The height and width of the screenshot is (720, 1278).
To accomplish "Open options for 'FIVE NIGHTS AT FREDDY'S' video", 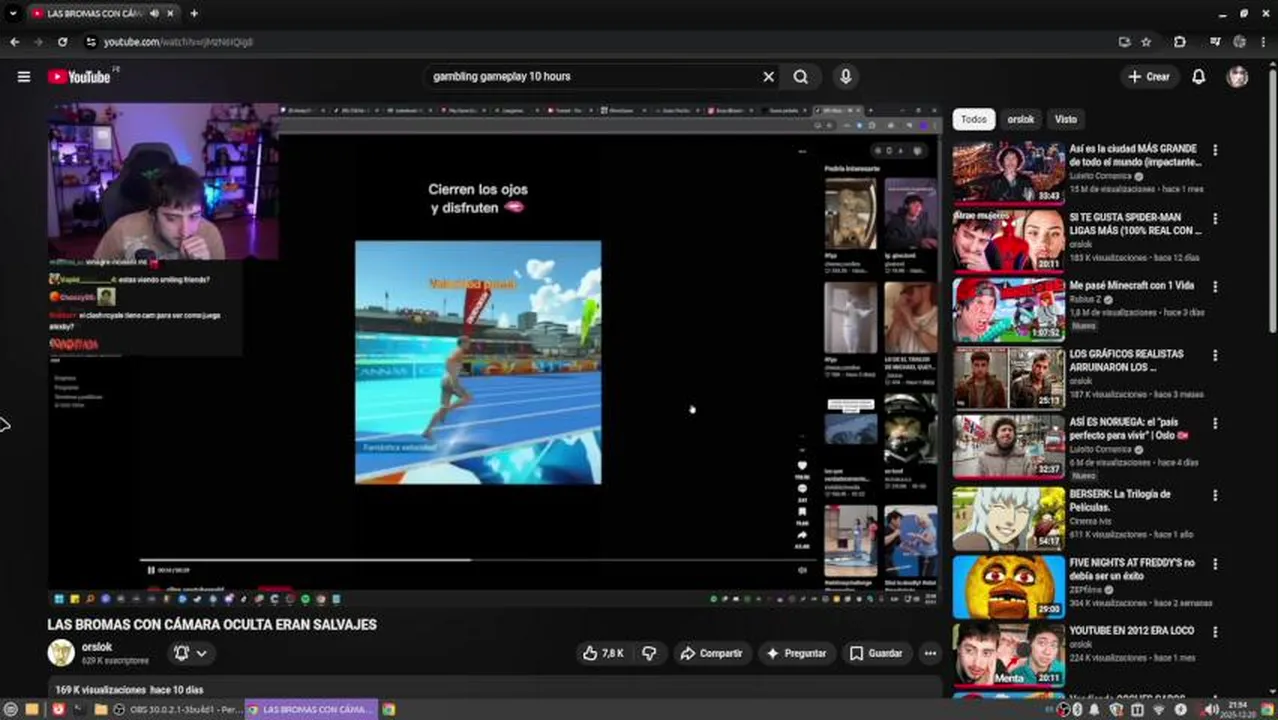I will click(x=1215, y=564).
